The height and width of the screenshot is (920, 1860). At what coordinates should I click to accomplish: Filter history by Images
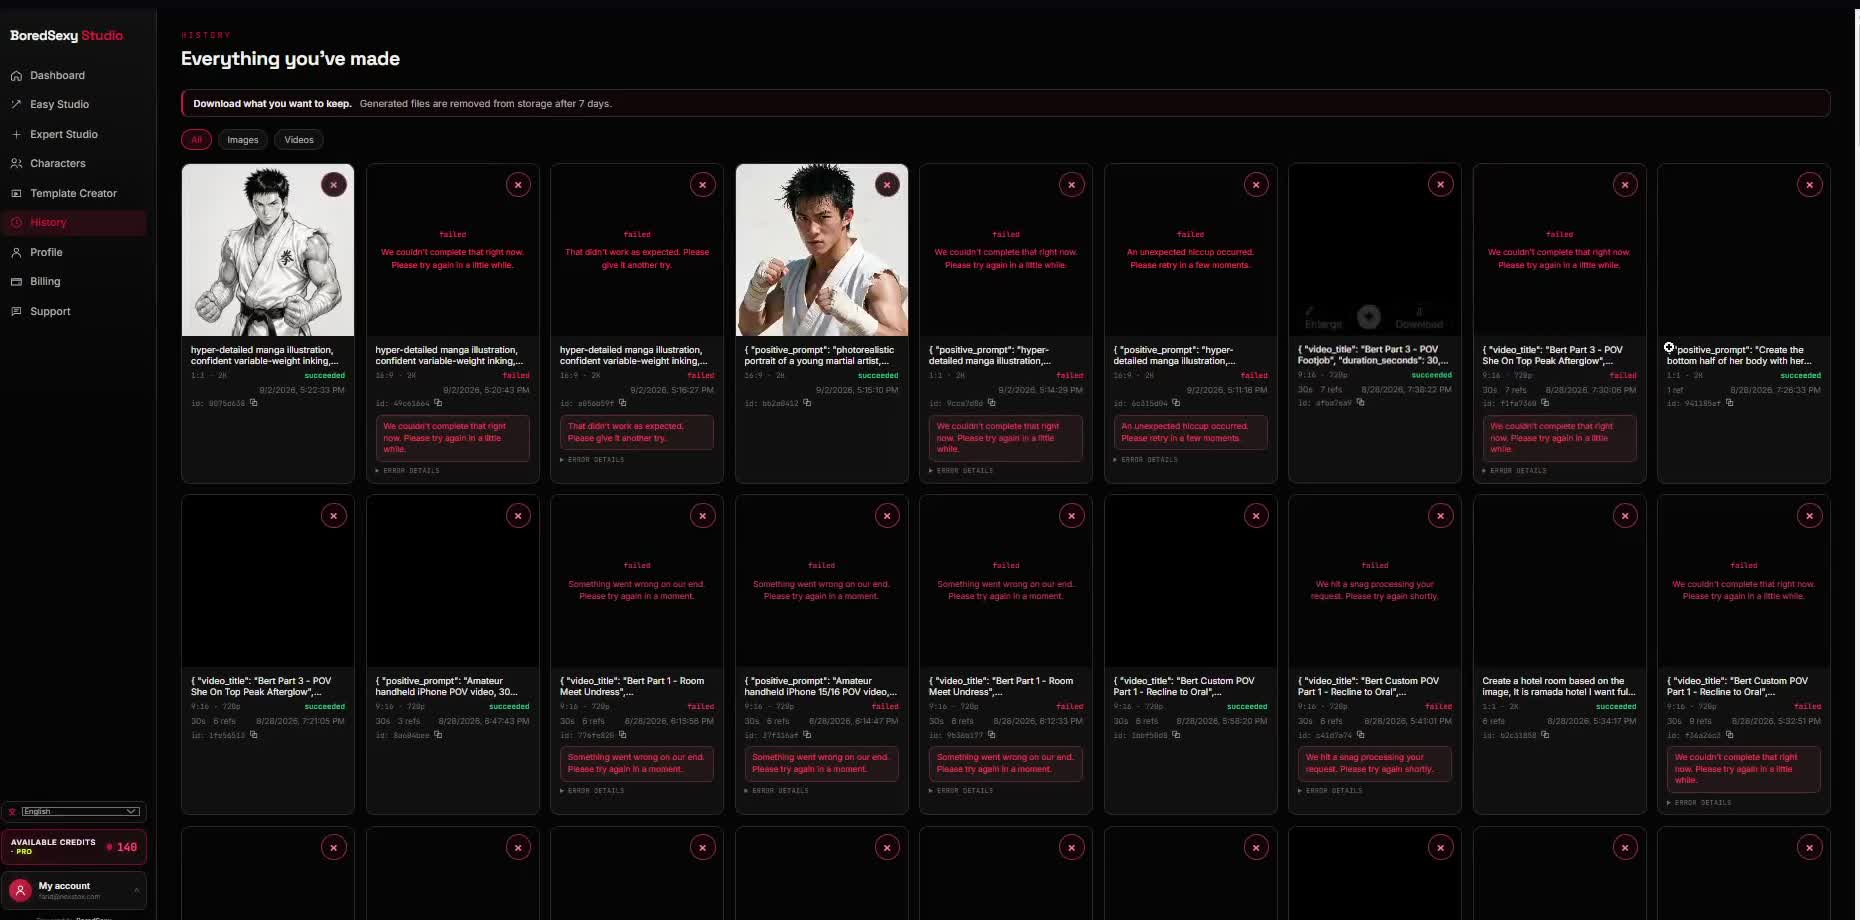tap(243, 140)
